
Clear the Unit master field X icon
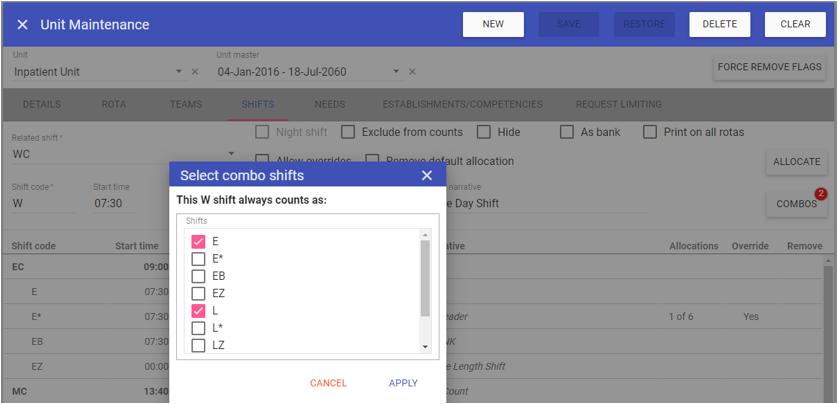tap(412, 72)
